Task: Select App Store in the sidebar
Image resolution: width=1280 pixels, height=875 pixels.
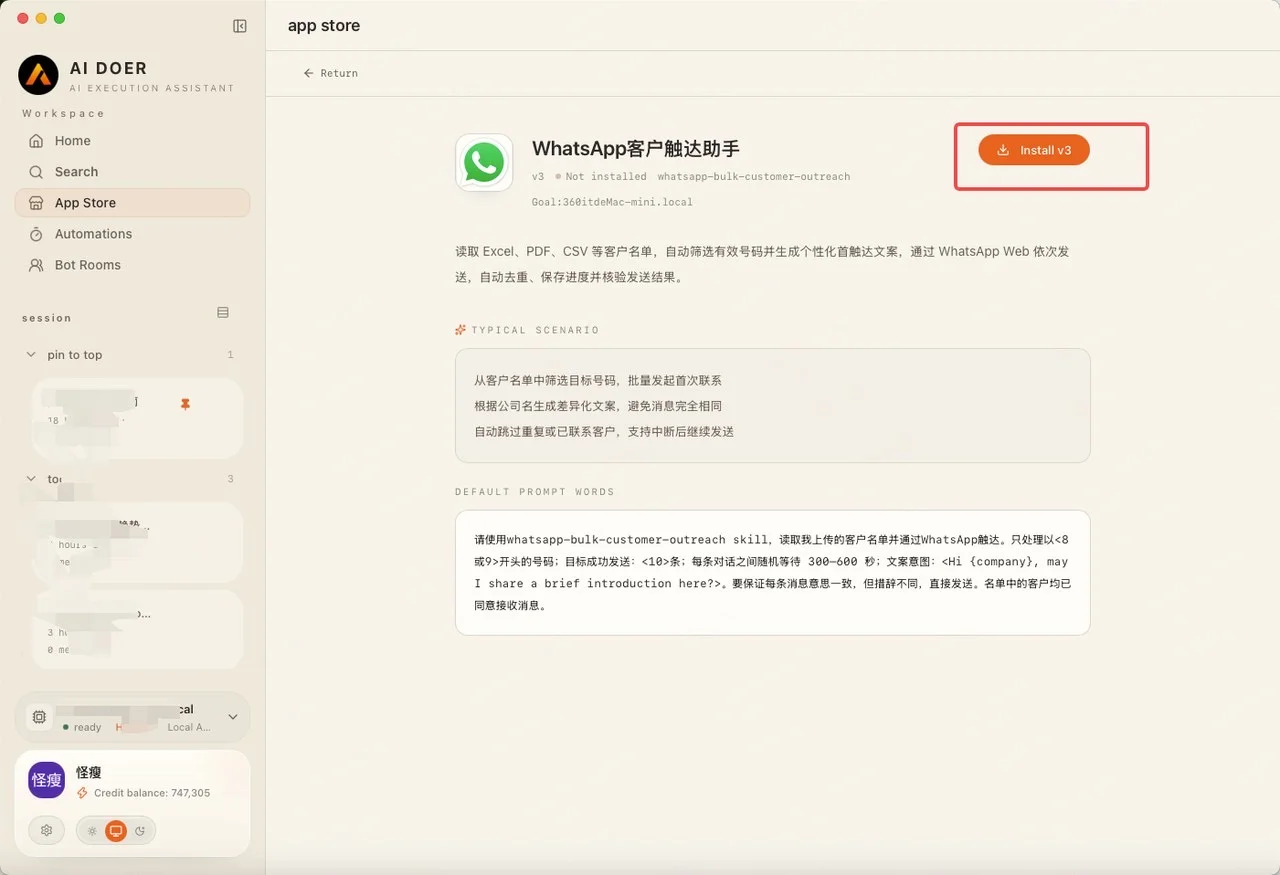Action: 132,203
